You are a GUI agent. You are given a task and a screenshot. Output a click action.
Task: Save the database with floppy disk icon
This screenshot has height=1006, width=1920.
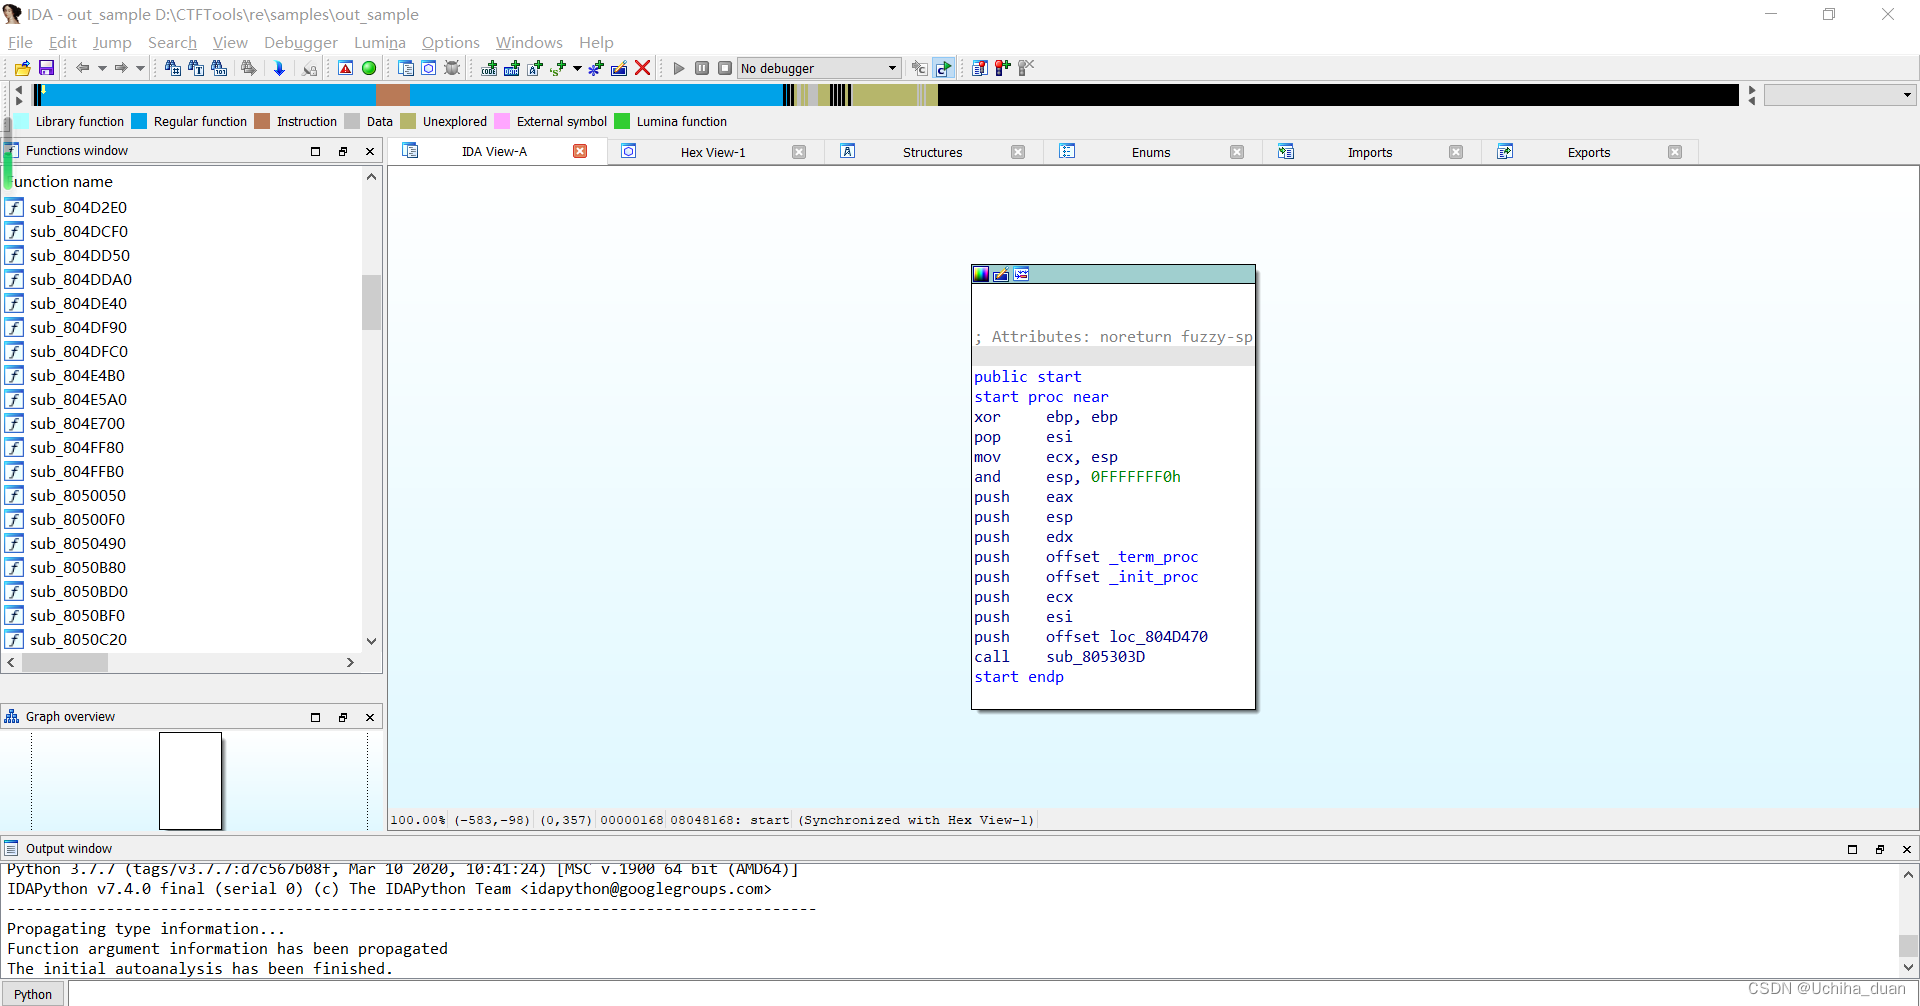46,68
